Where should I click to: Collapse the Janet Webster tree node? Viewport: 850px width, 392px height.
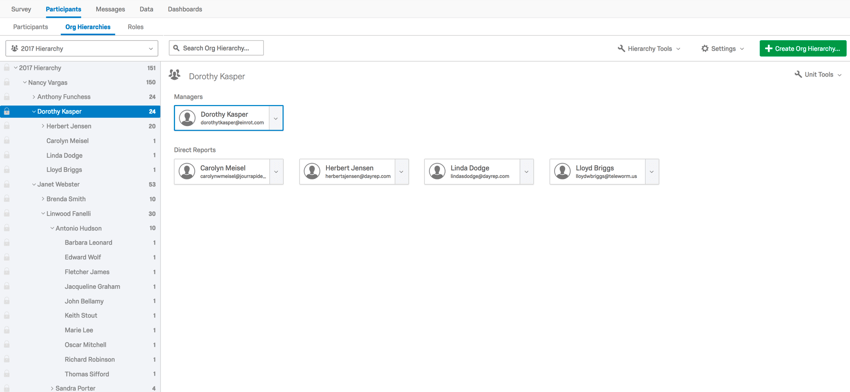coord(34,184)
